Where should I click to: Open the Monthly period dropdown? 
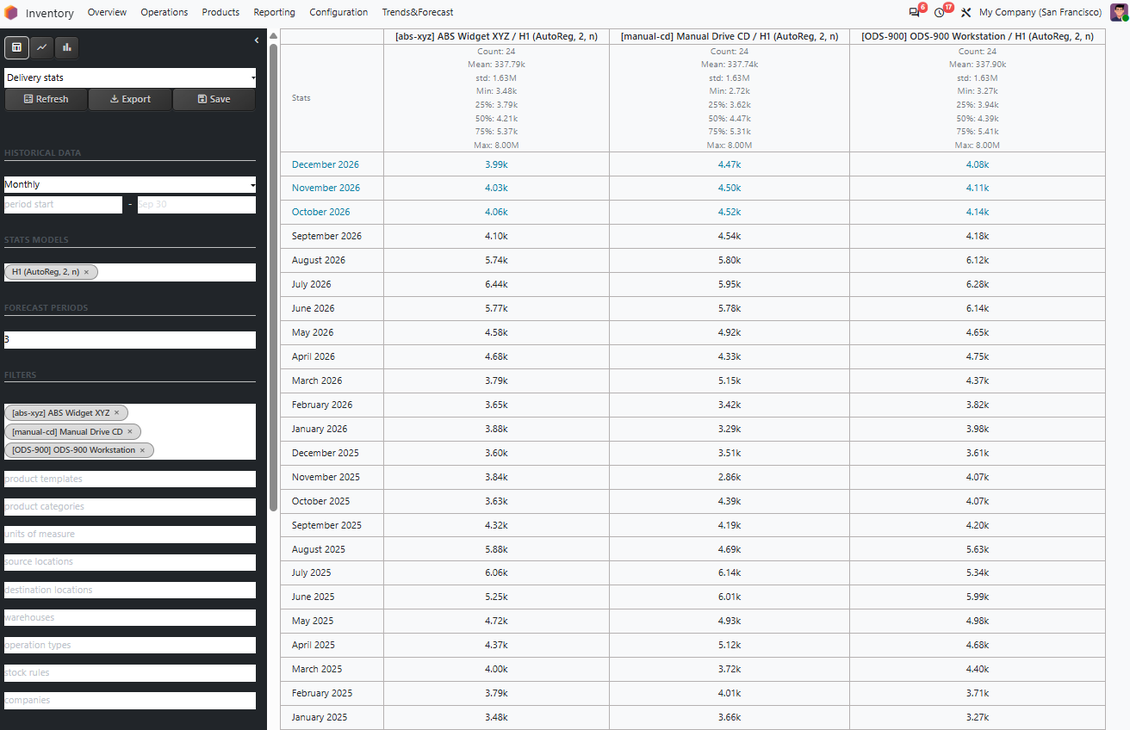130,184
